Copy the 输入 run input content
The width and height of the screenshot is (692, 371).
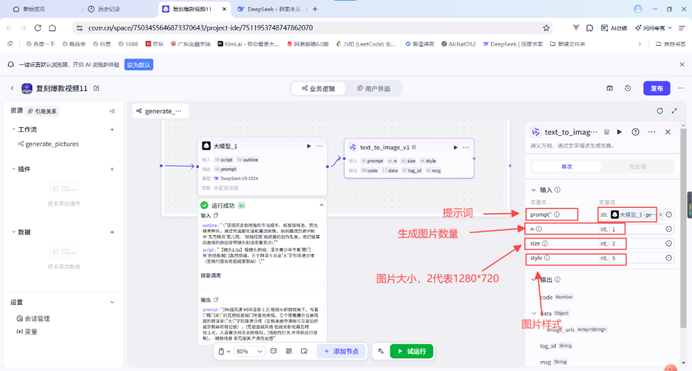click(216, 215)
